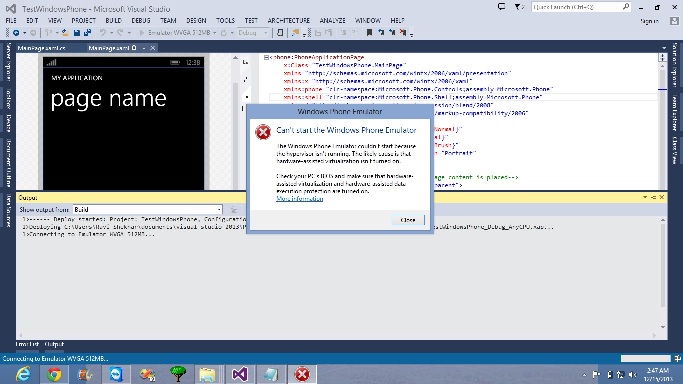Click the taskbar clock showing 2:47 AM
This screenshot has width=683, height=384.
[658, 374]
